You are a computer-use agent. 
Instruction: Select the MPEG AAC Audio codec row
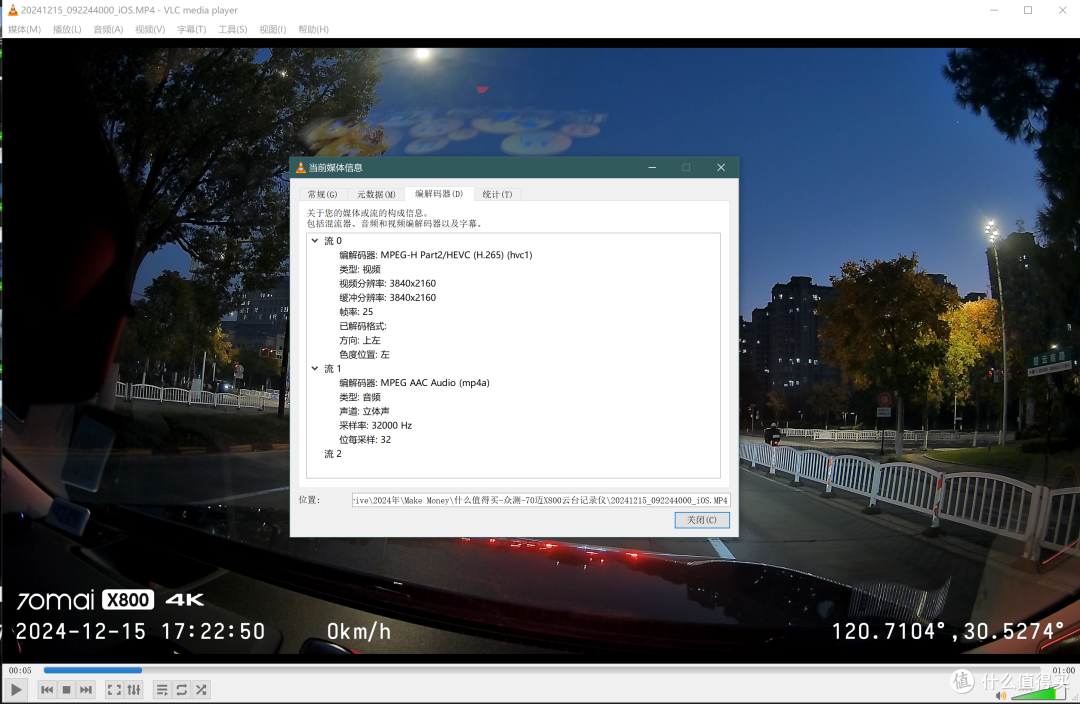[414, 383]
